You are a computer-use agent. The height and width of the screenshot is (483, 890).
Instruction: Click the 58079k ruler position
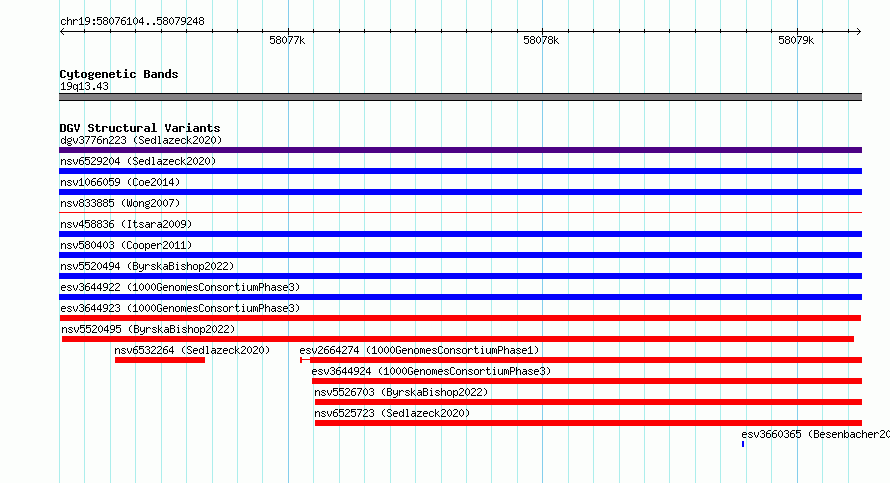pos(796,40)
